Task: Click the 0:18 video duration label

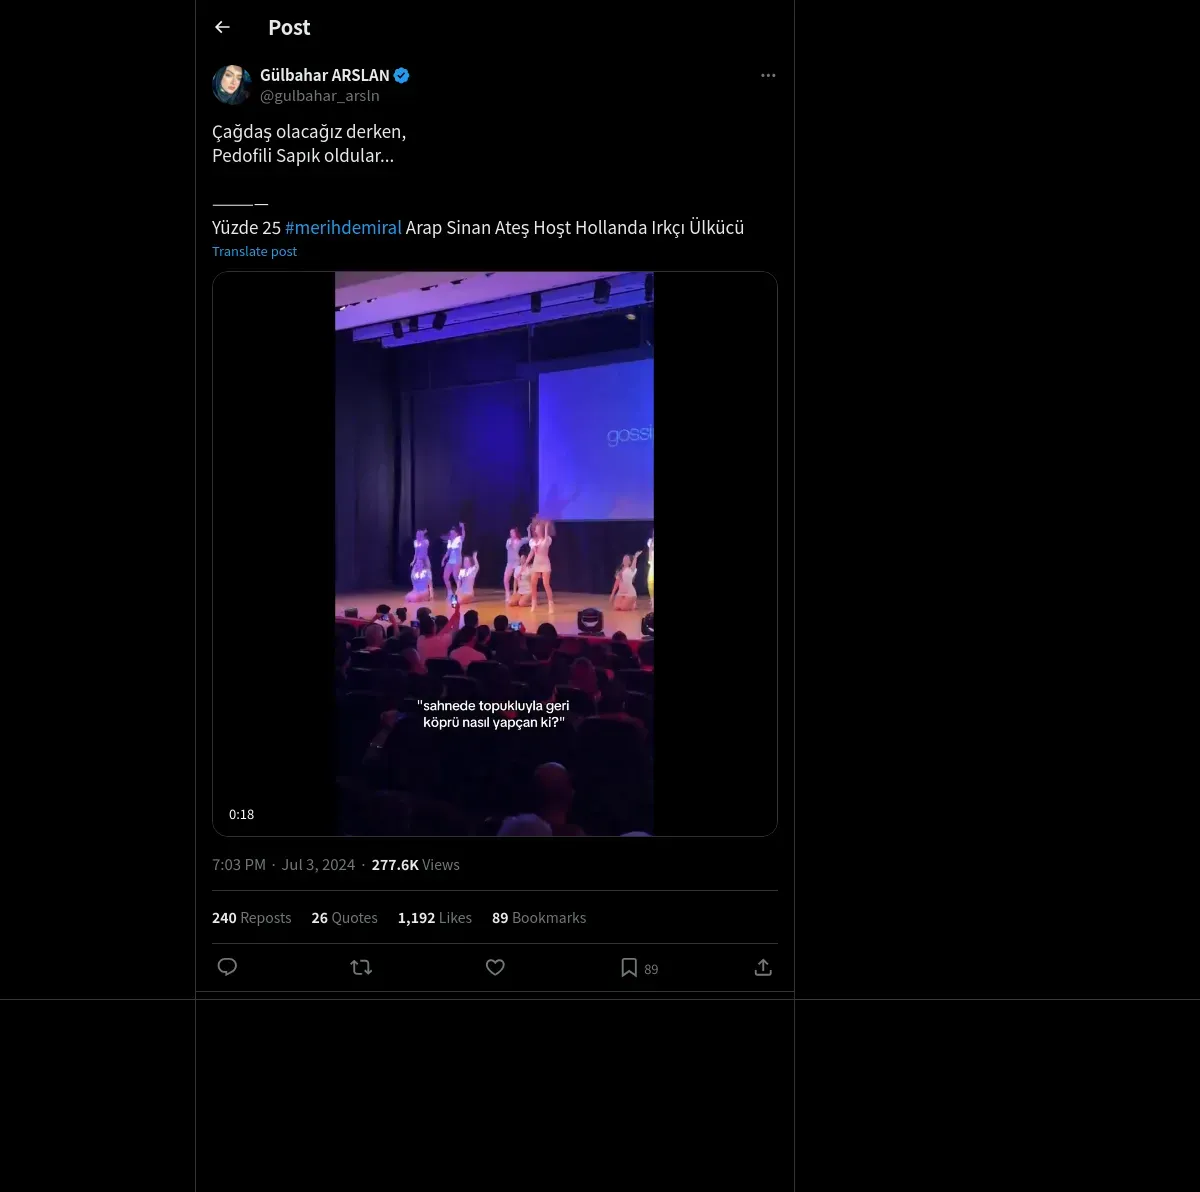Action: pos(241,815)
